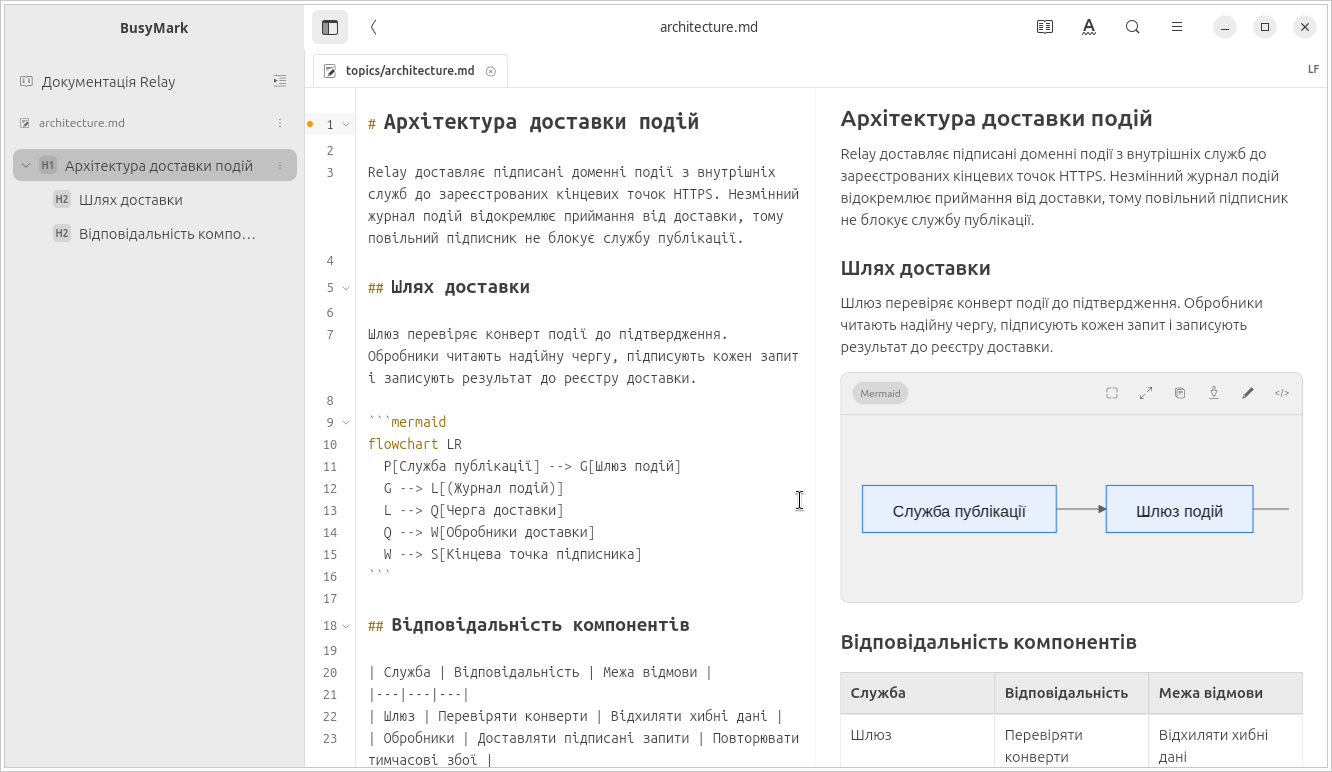The height and width of the screenshot is (772, 1332).
Task: Place cursor on the ```mermaid editor line
Action: tap(407, 422)
